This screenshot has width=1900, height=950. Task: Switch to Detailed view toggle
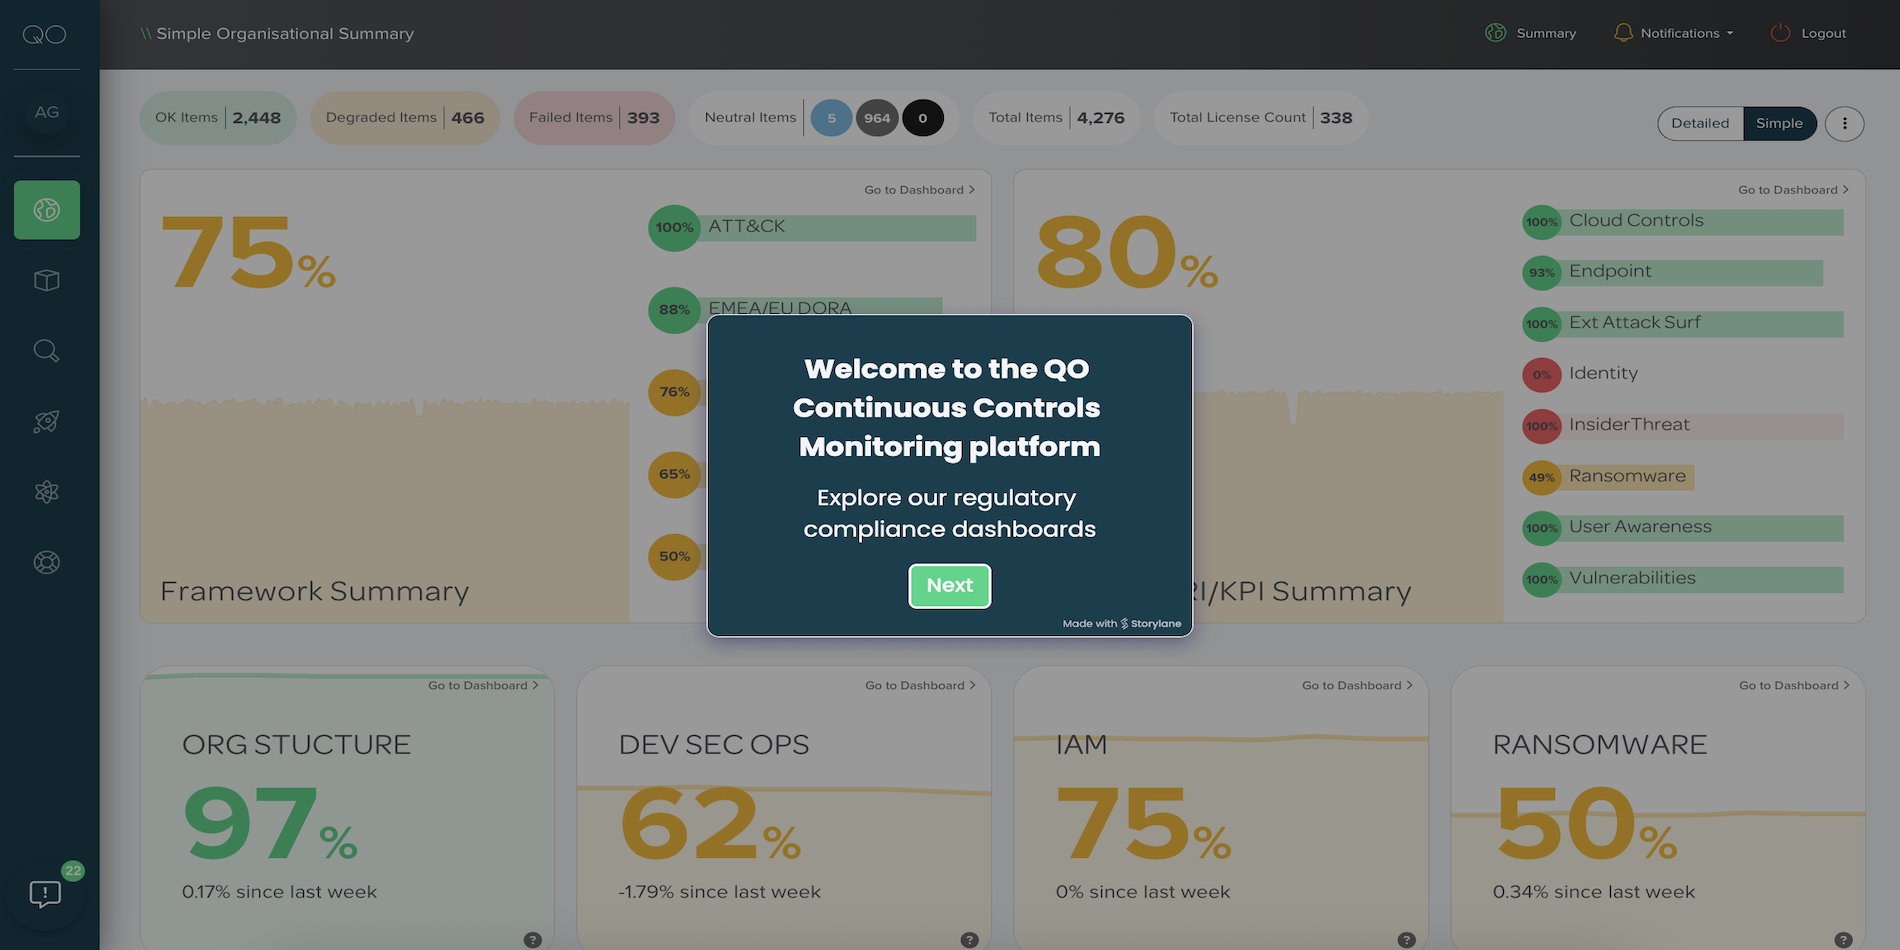pyautogui.click(x=1699, y=123)
